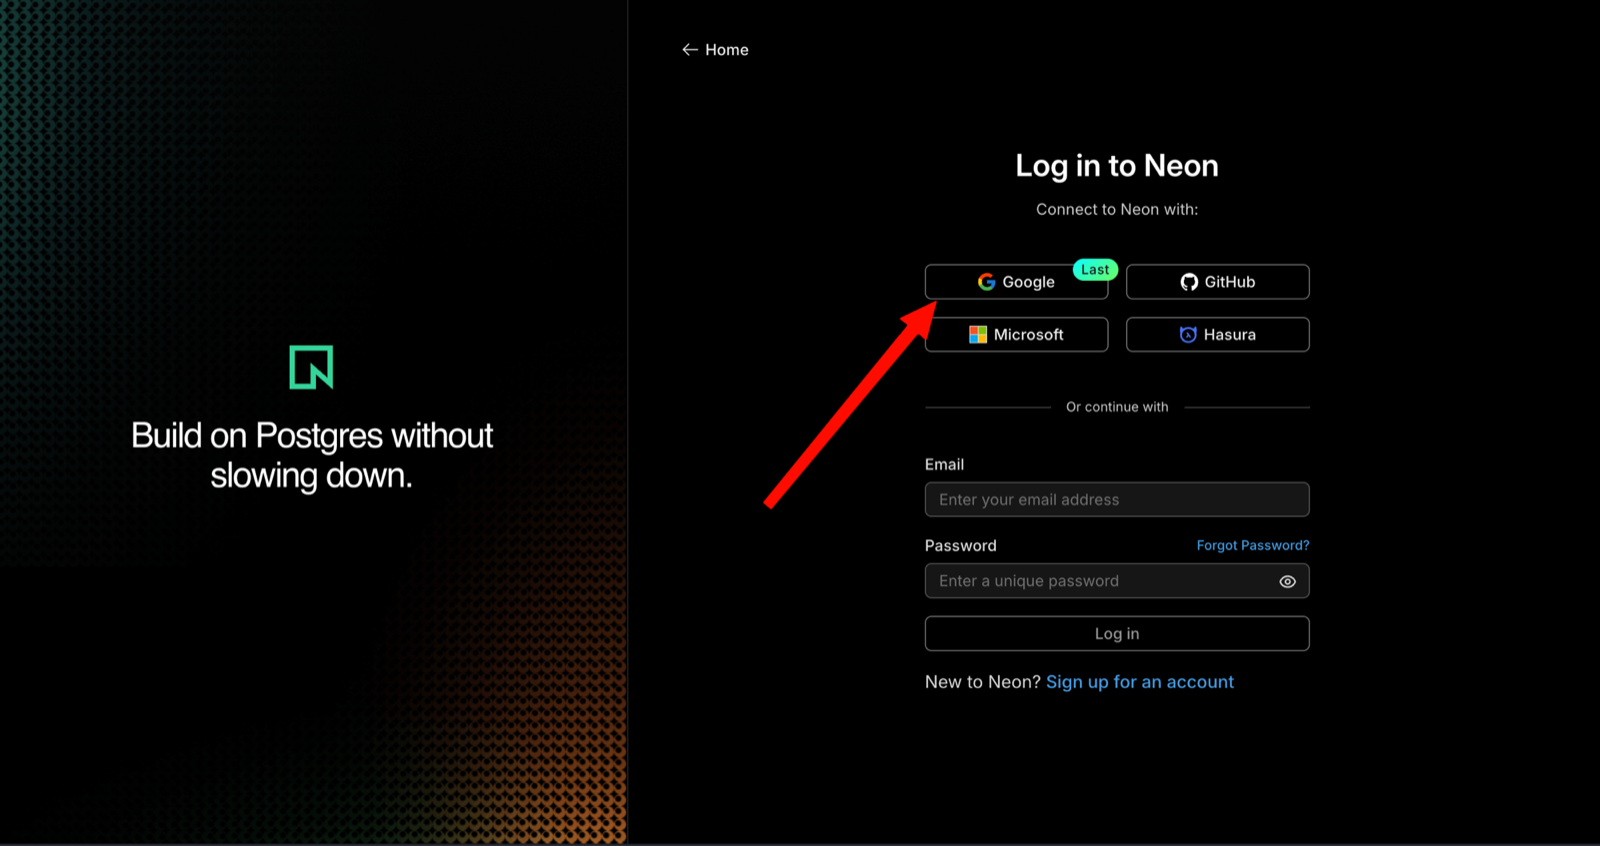Viewport: 1600px width, 846px height.
Task: Click the Log in button
Action: click(x=1117, y=634)
